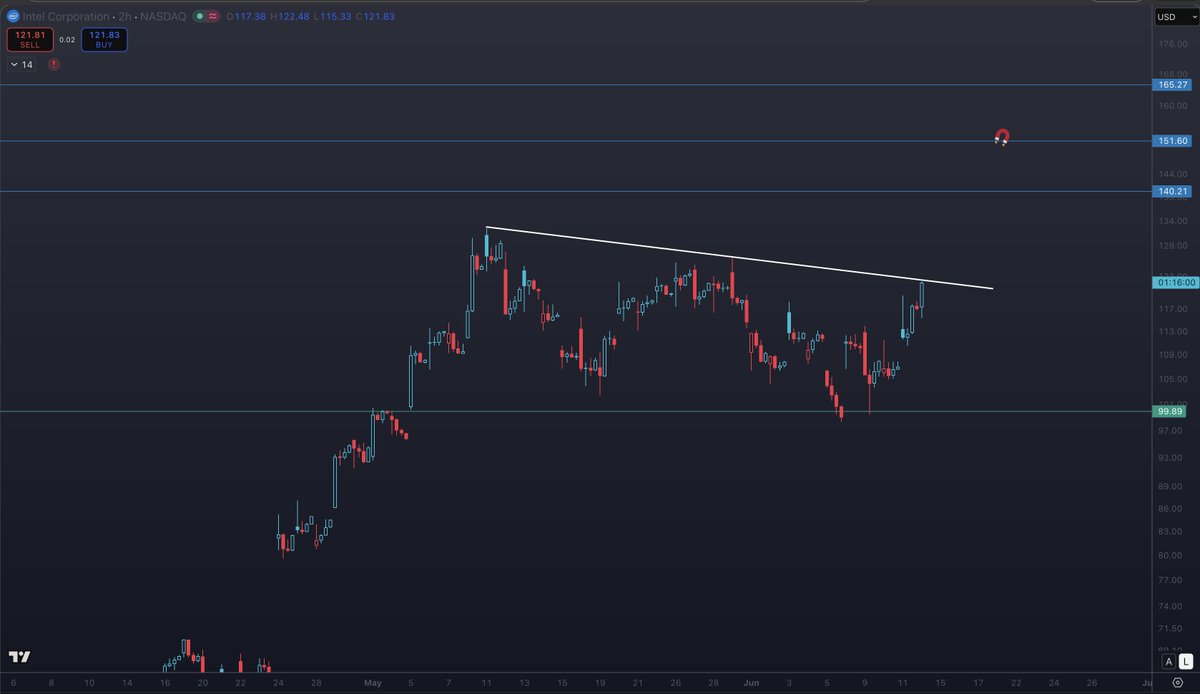1200x694 pixels.
Task: Click the close value C121.83
Action: coord(376,17)
